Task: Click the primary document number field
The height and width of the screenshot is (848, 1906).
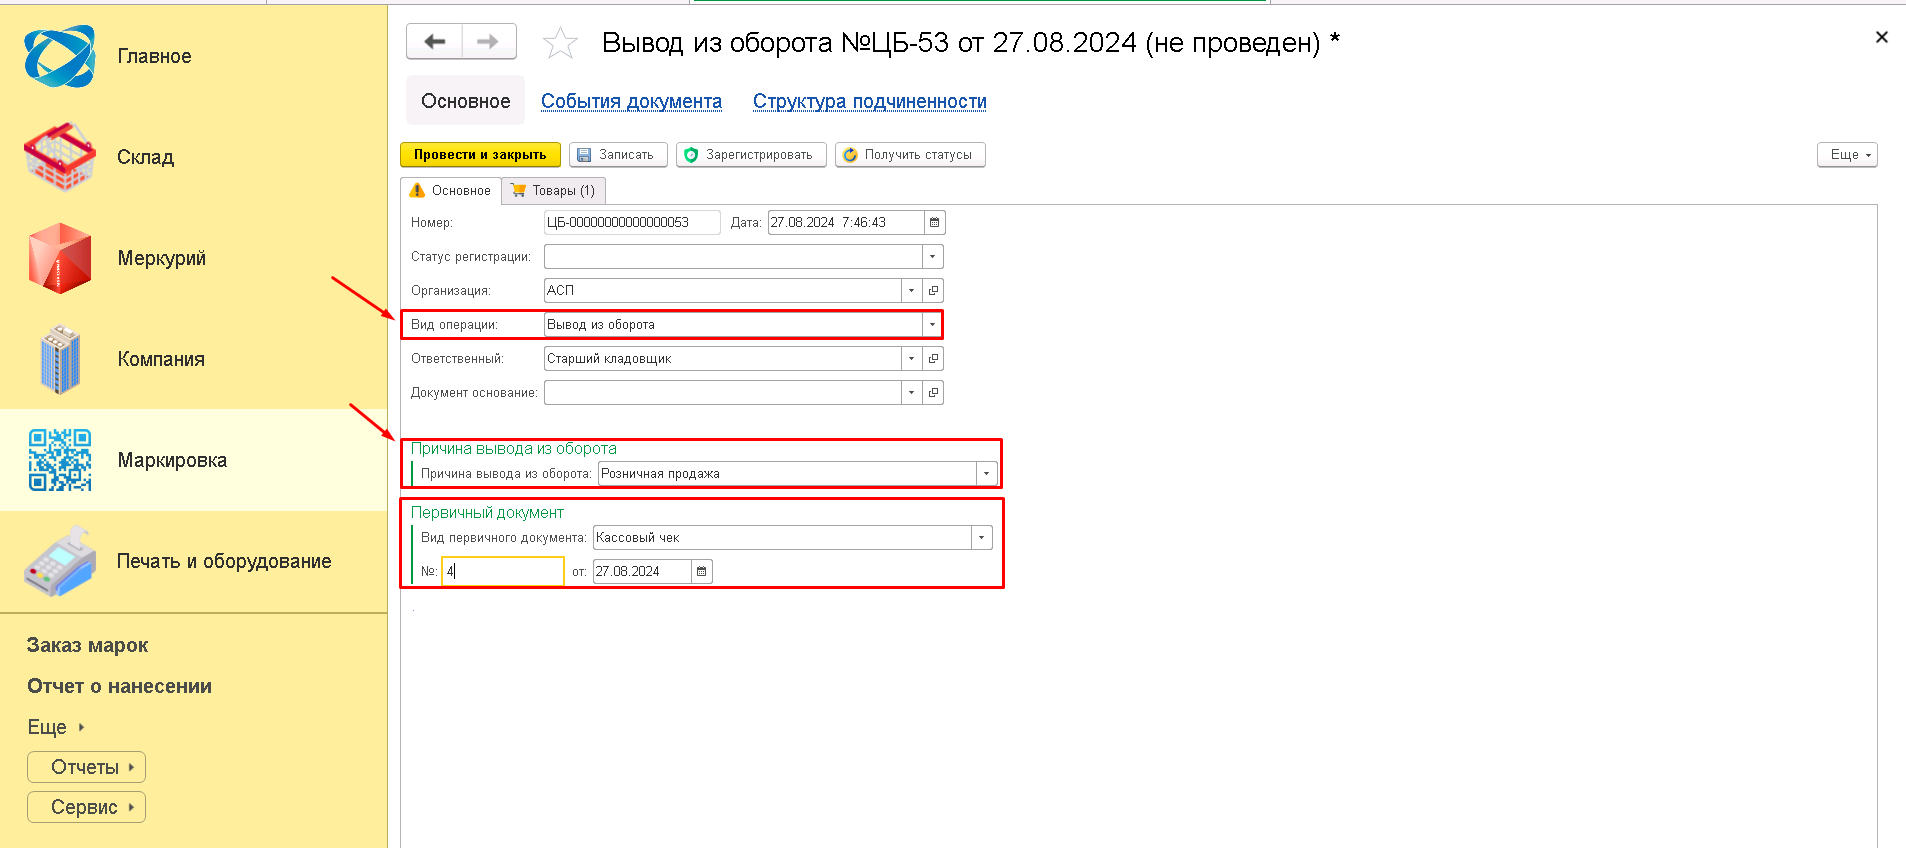Action: click(504, 572)
